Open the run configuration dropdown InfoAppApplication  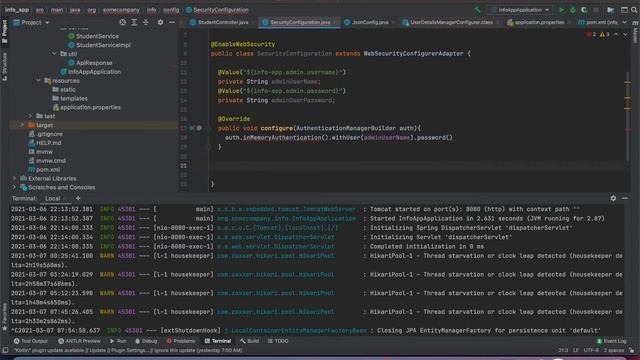coord(520,10)
